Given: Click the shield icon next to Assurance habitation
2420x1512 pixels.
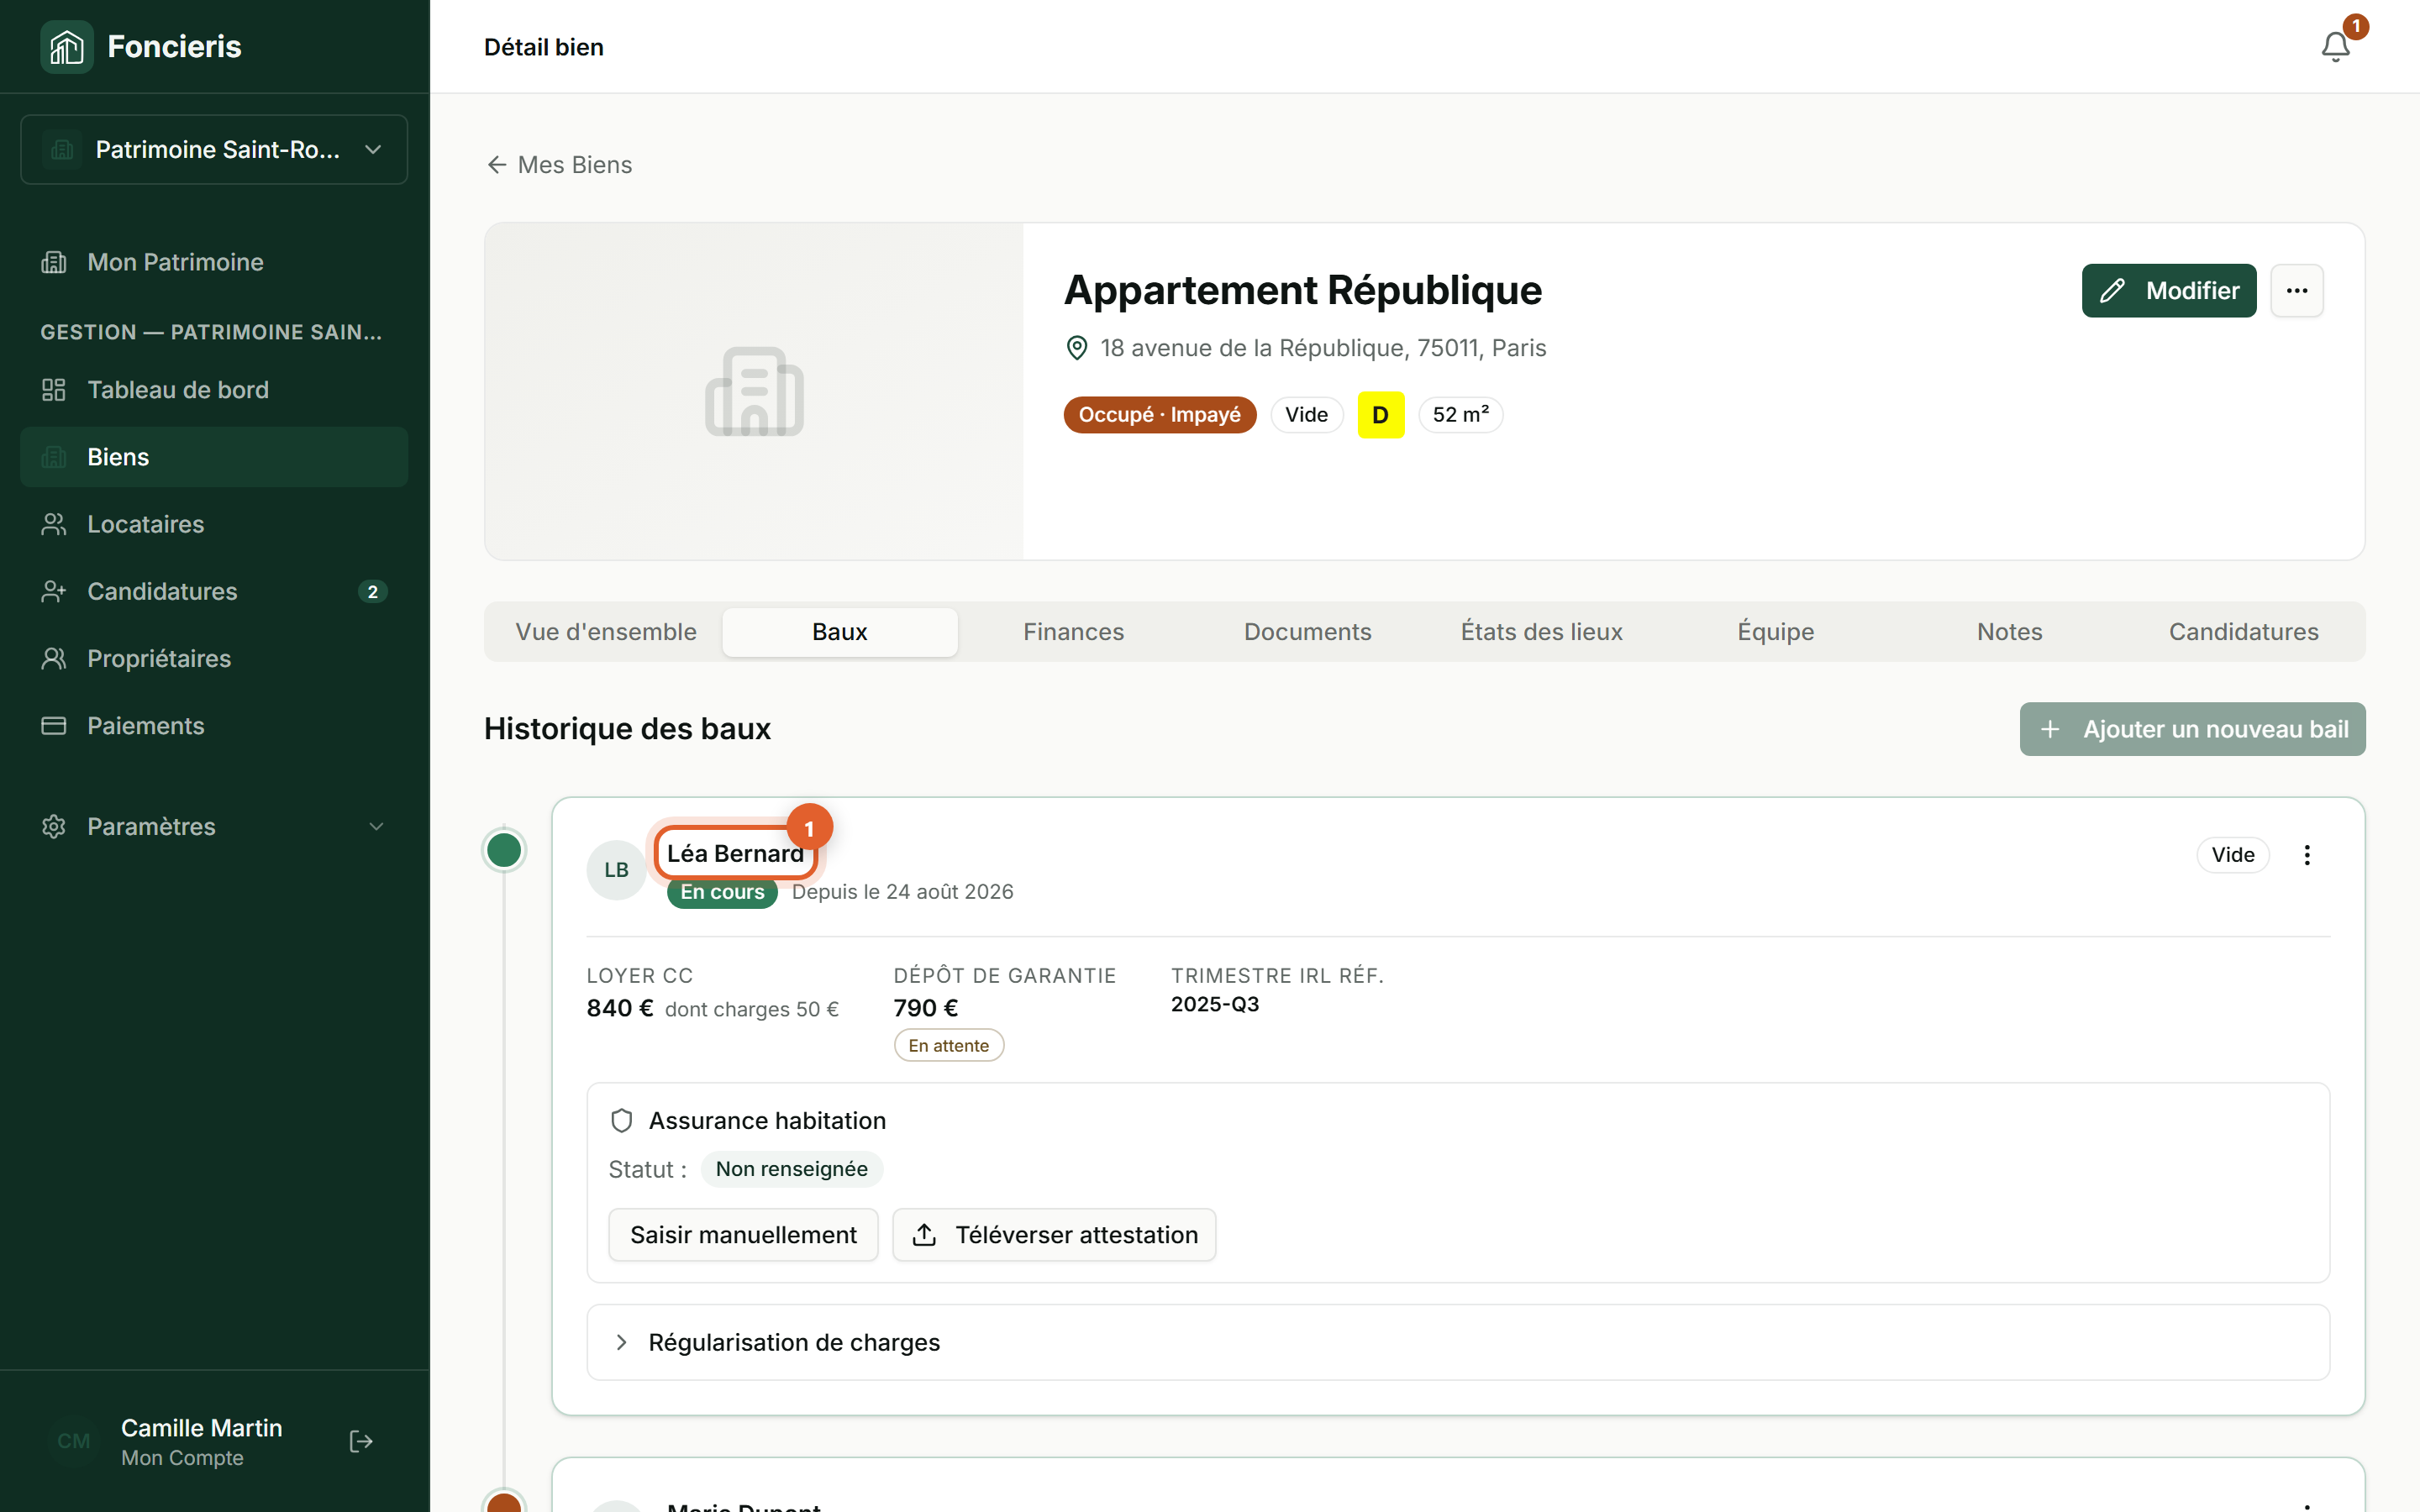Looking at the screenshot, I should (621, 1120).
